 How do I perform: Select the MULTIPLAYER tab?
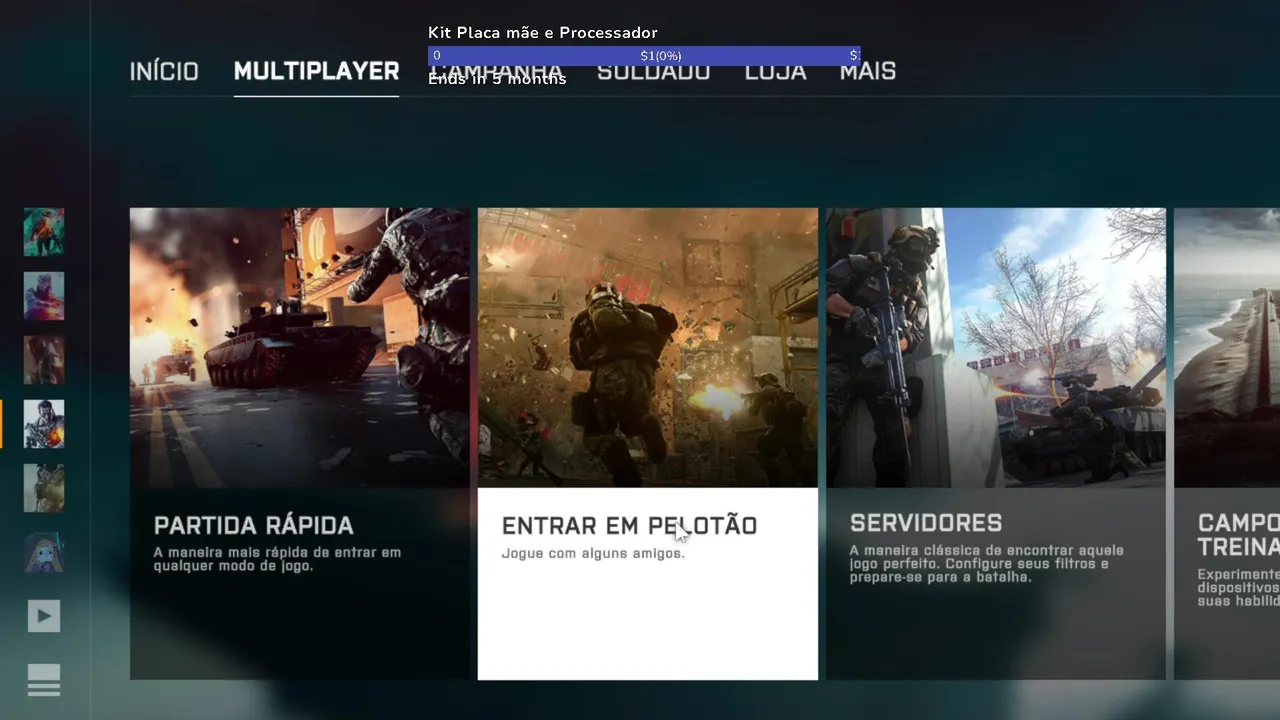(x=316, y=71)
